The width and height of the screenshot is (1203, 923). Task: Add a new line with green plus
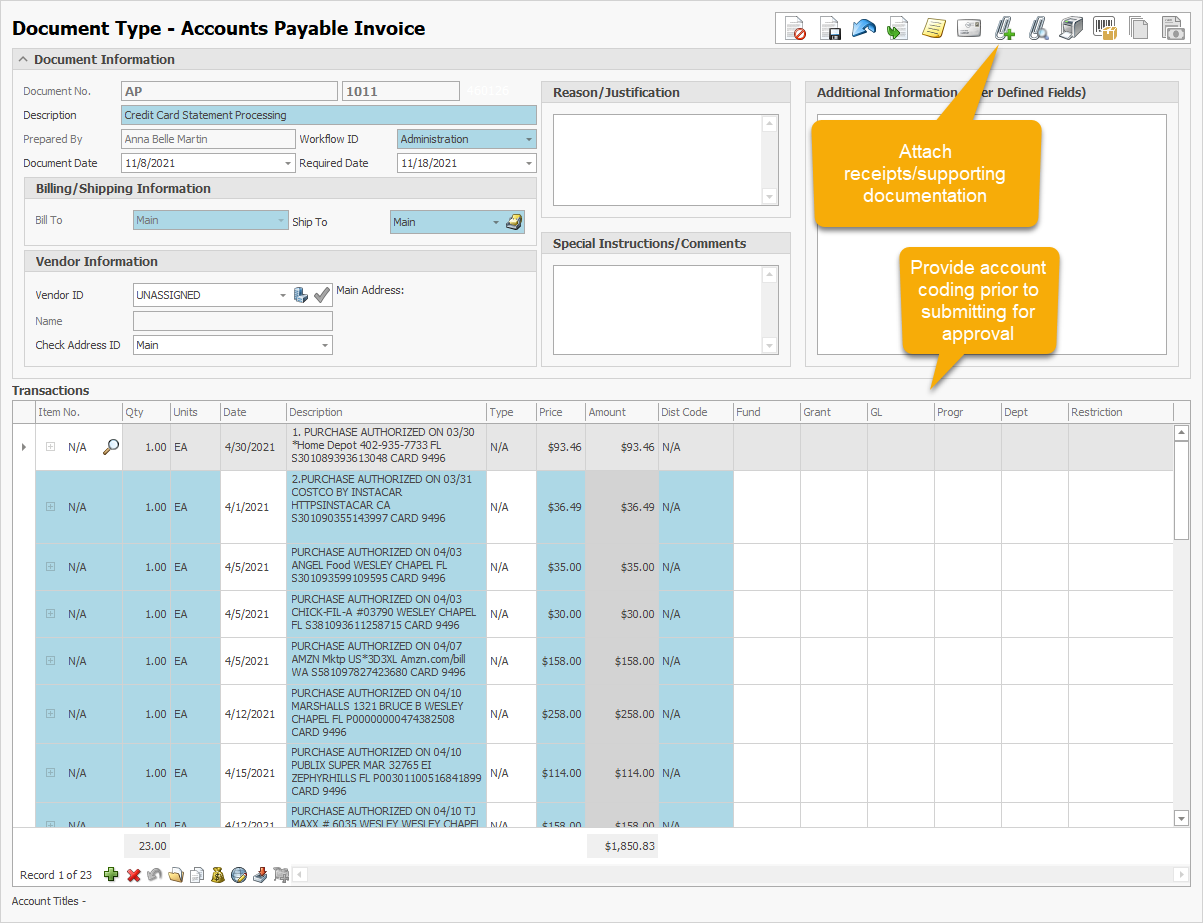(x=111, y=875)
